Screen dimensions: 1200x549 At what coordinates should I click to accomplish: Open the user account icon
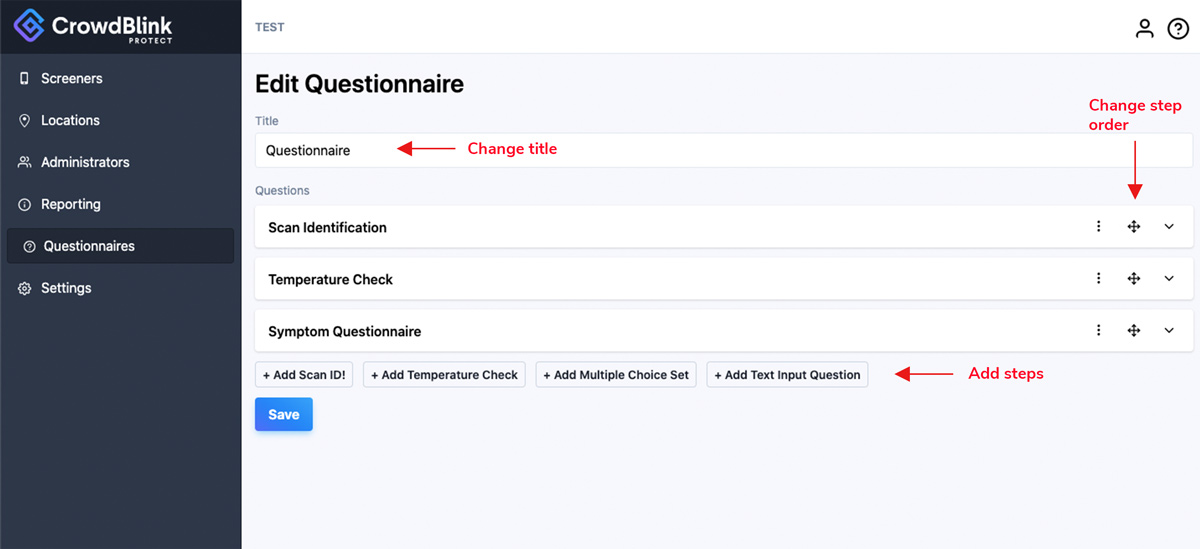1144,28
